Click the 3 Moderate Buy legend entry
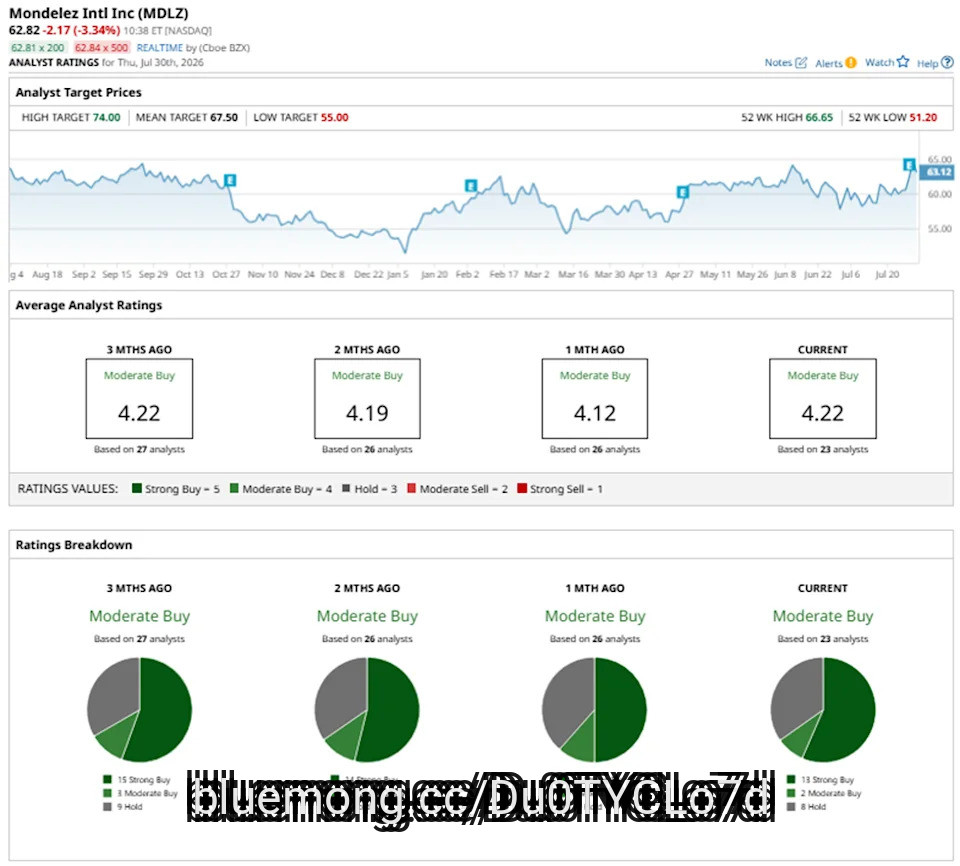This screenshot has height=866, width=960. (x=140, y=793)
